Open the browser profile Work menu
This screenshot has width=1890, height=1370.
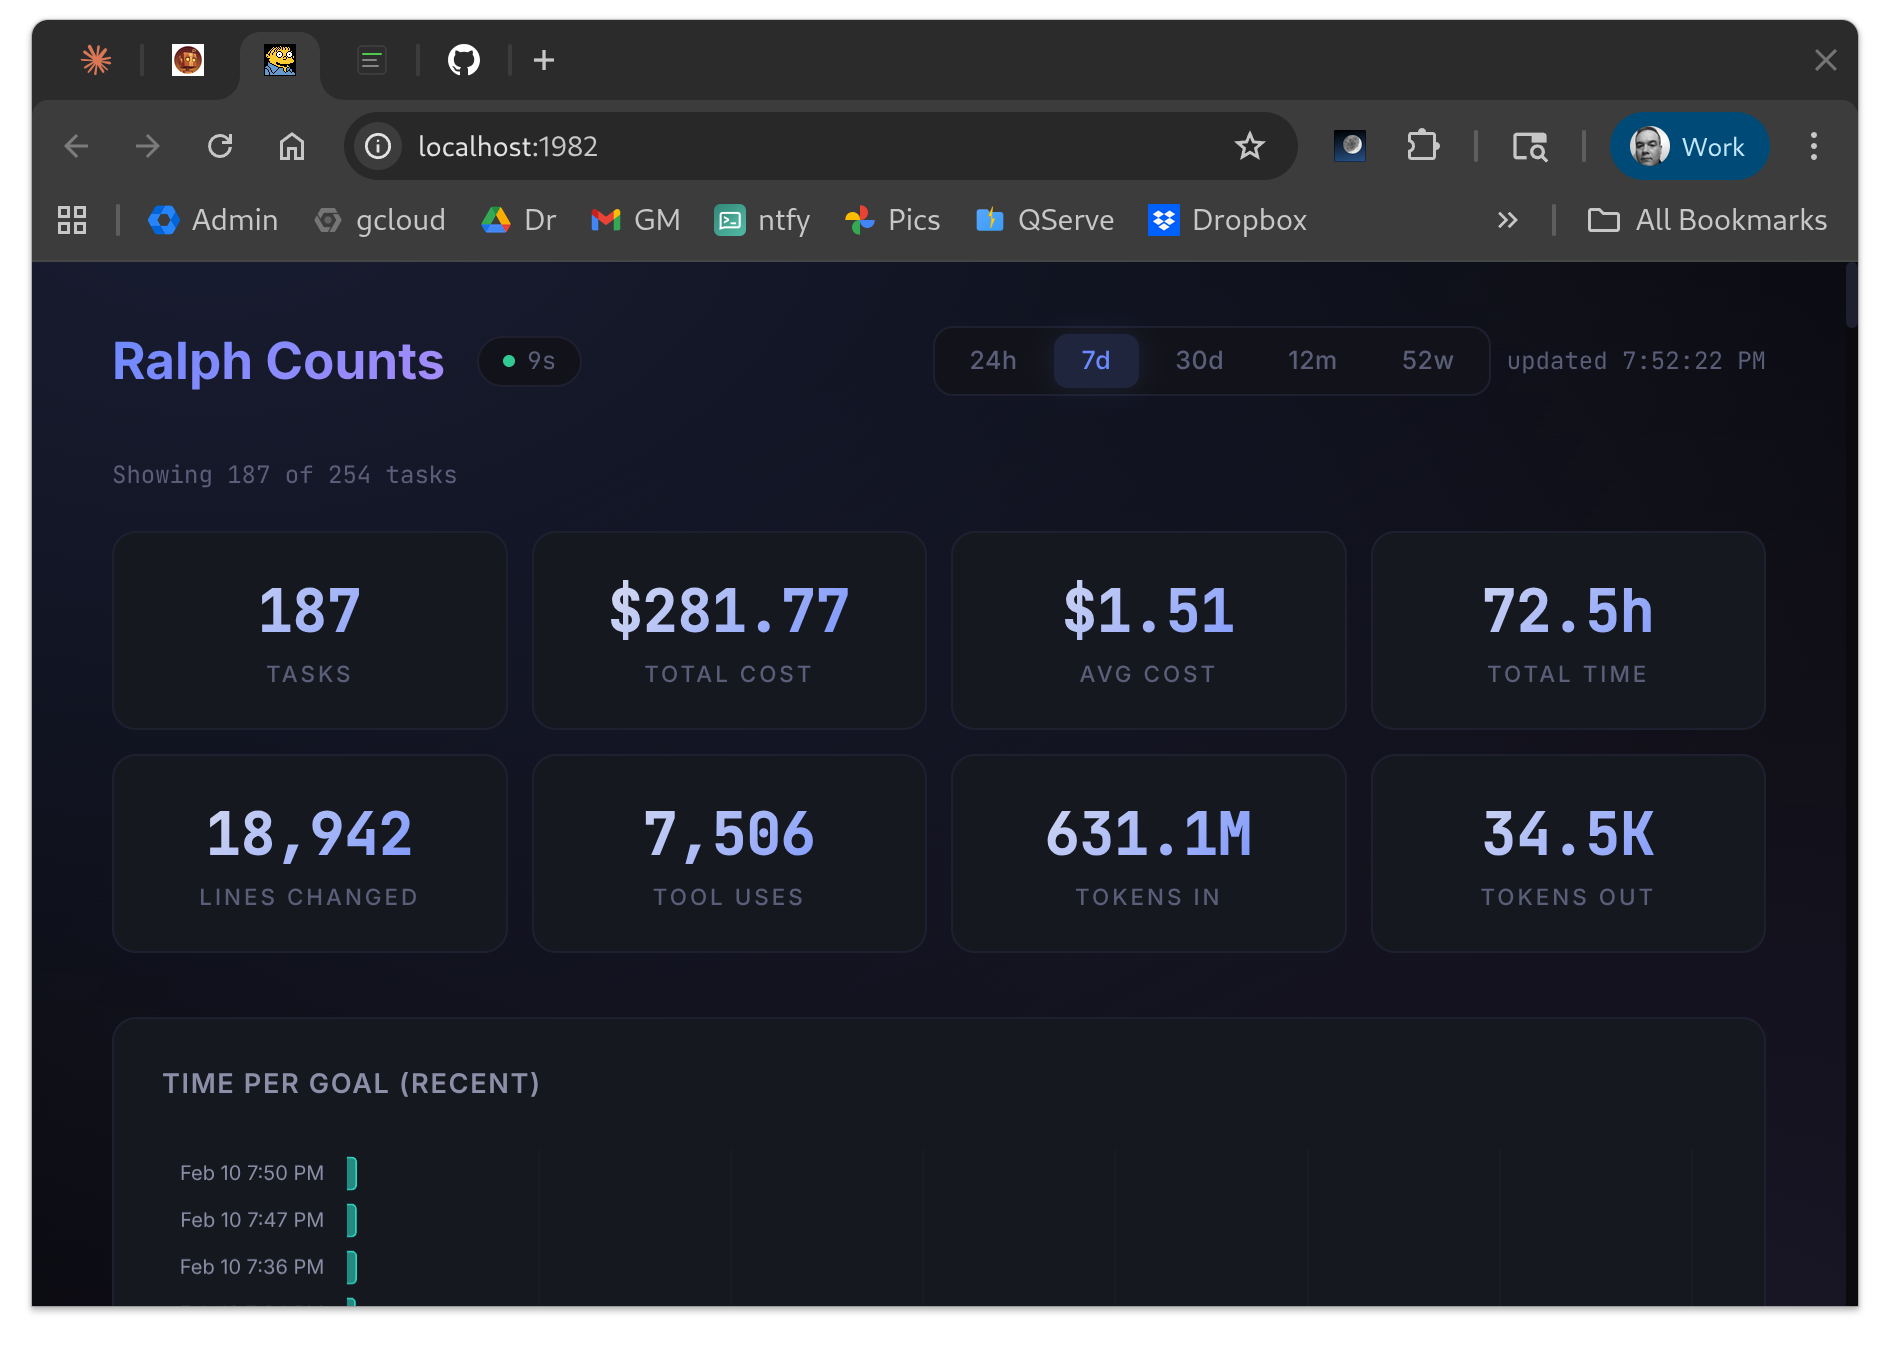(x=1689, y=146)
